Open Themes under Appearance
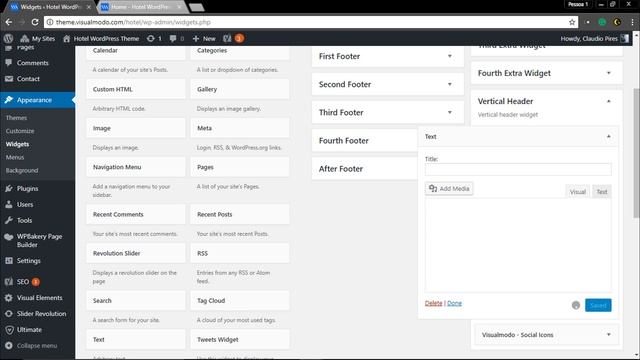The height and width of the screenshot is (360, 640). click(x=16, y=118)
